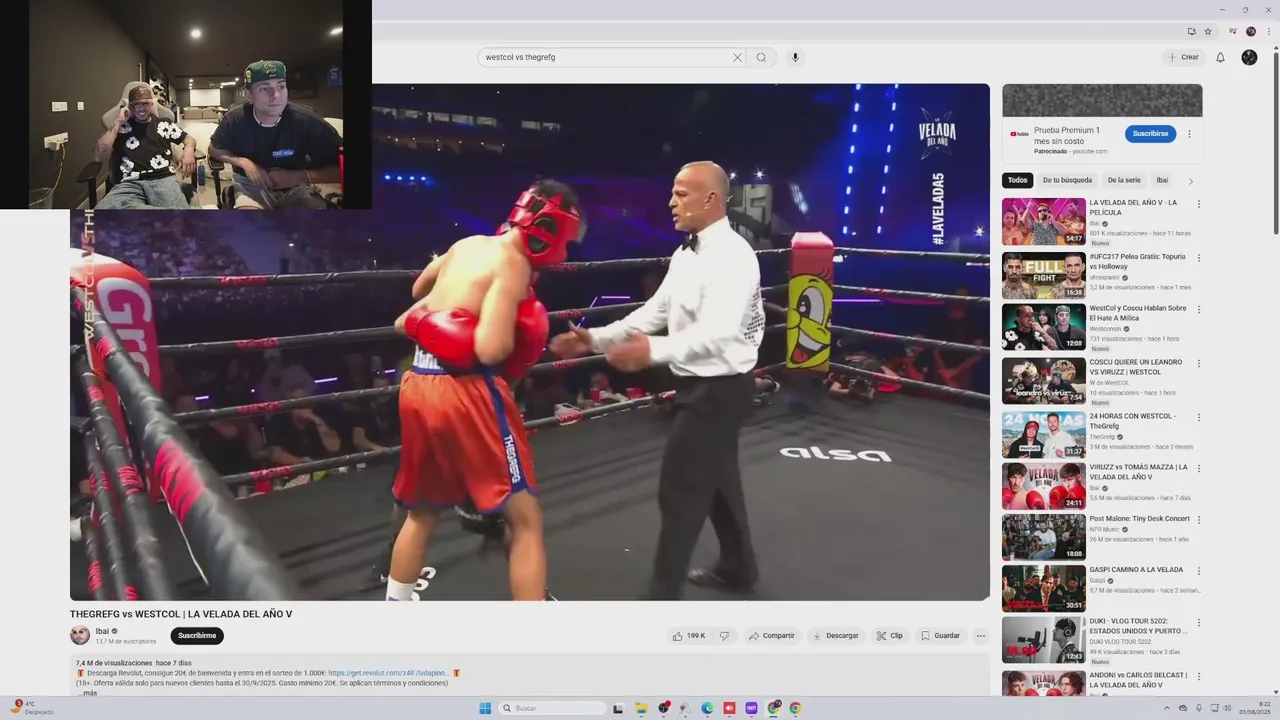
Task: Open VIRUZZ vs TOMÁS MAZZA thumbnail
Action: pyautogui.click(x=1043, y=486)
